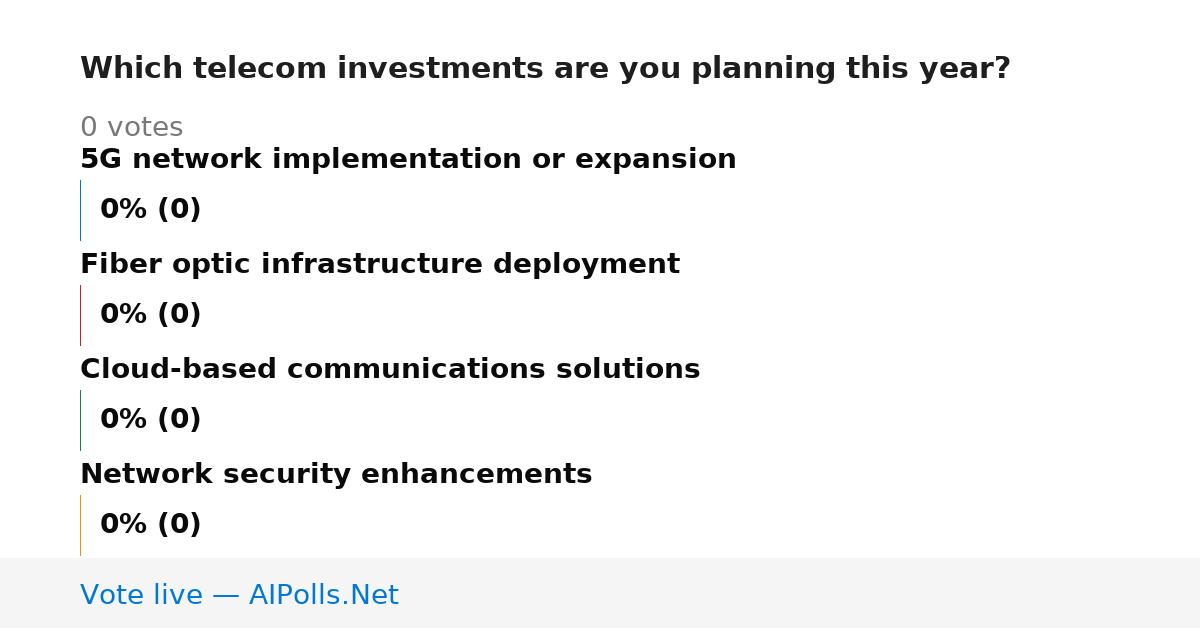1200x628 pixels.
Task: Select the Fiber optic infrastructure deployment option
Action: click(380, 265)
